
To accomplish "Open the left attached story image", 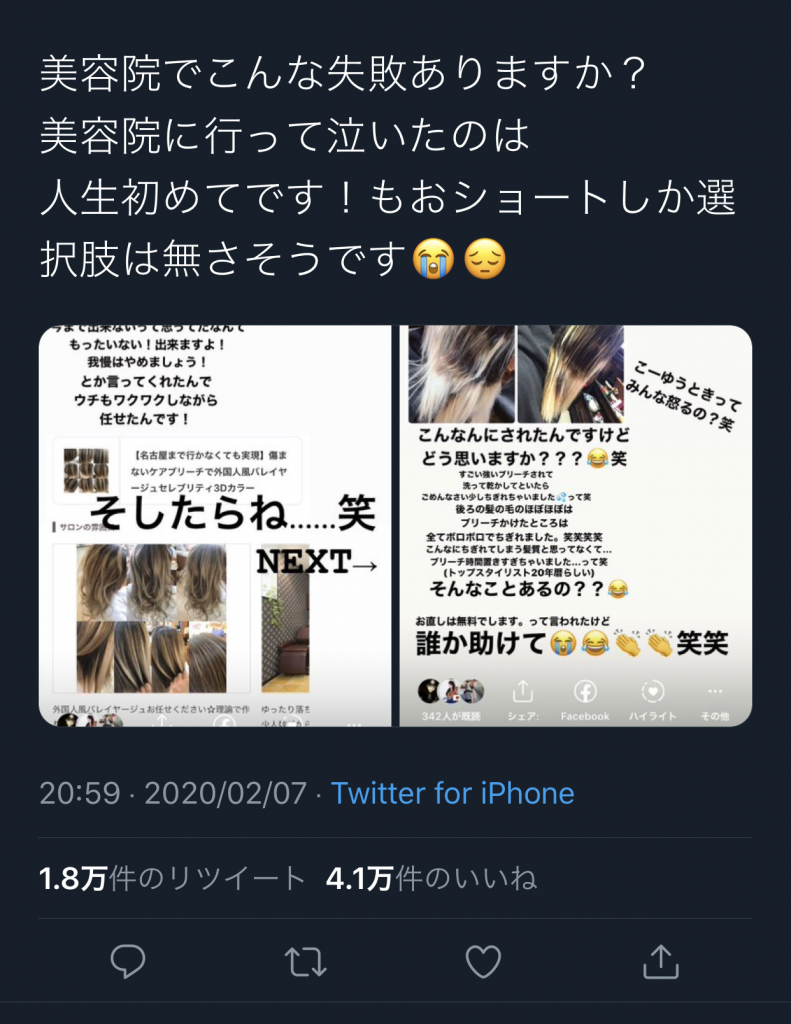I will [x=215, y=526].
